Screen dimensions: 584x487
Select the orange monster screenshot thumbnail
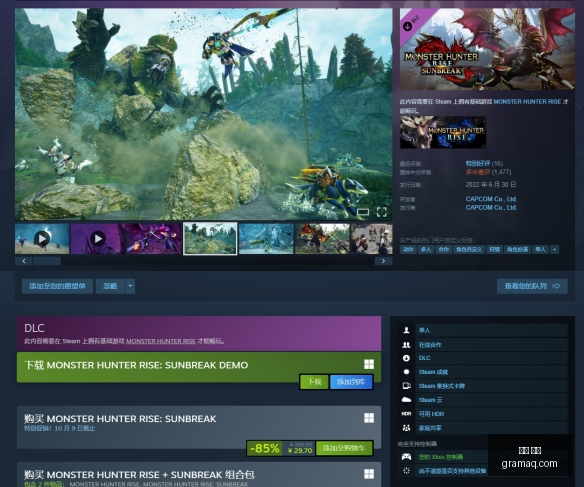point(322,239)
